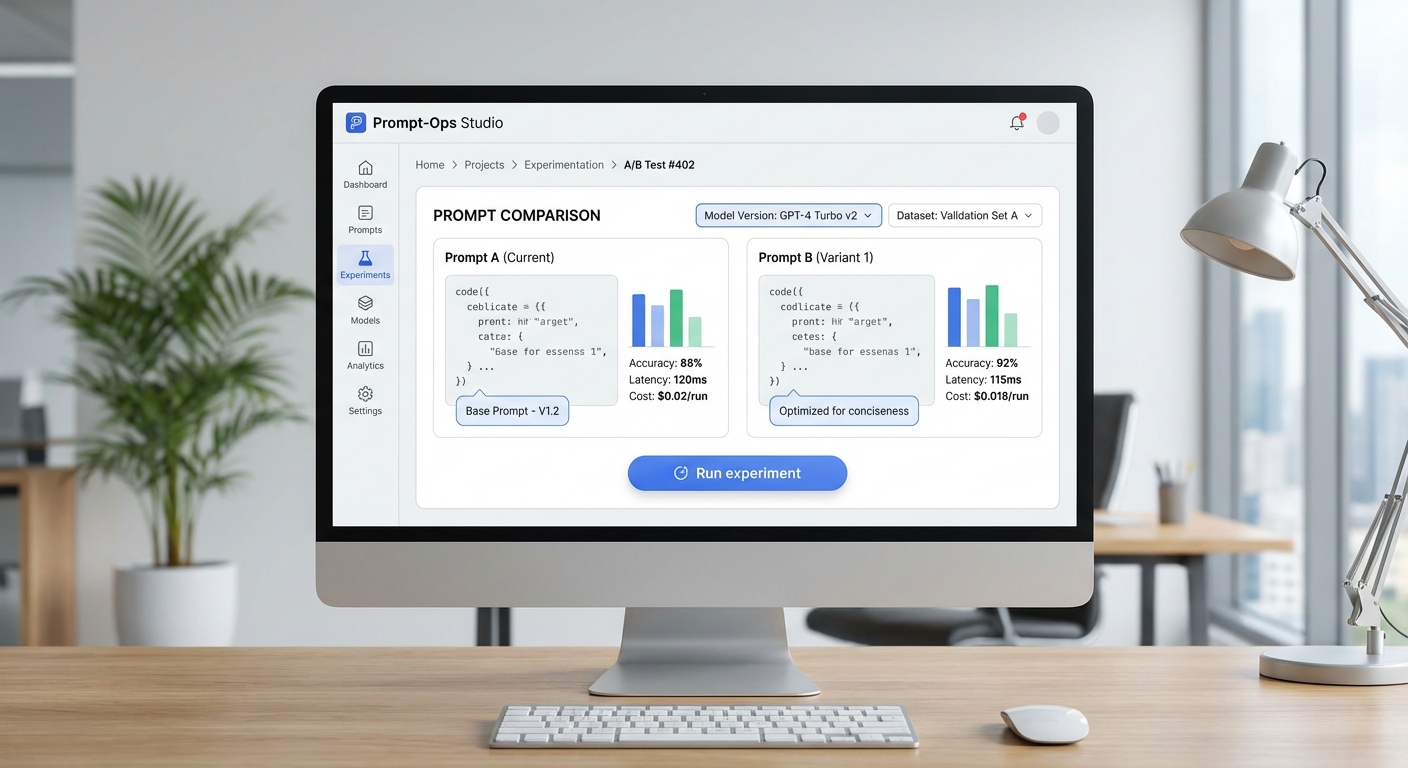Go to Dashboard in the sidebar
This screenshot has width=1408, height=768.
click(x=365, y=174)
